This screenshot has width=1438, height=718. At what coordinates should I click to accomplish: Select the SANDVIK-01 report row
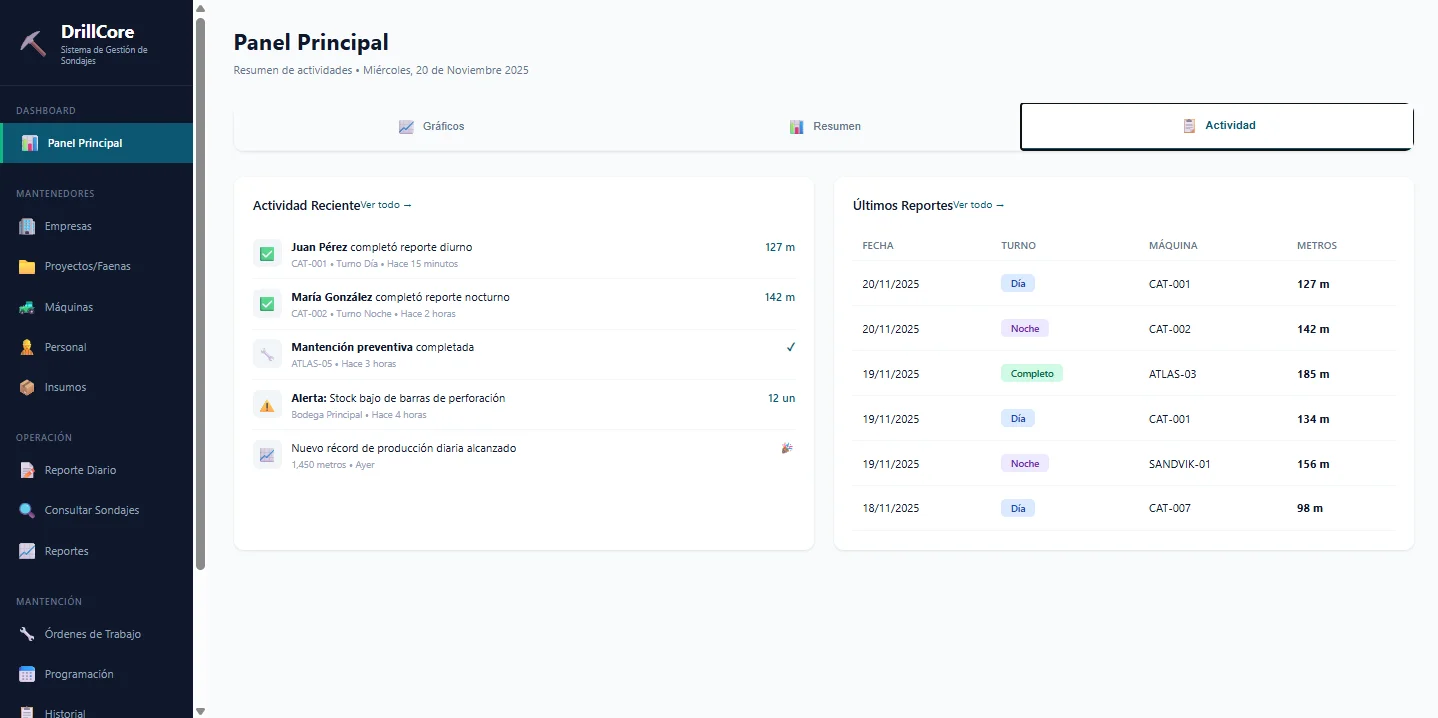click(x=1124, y=464)
